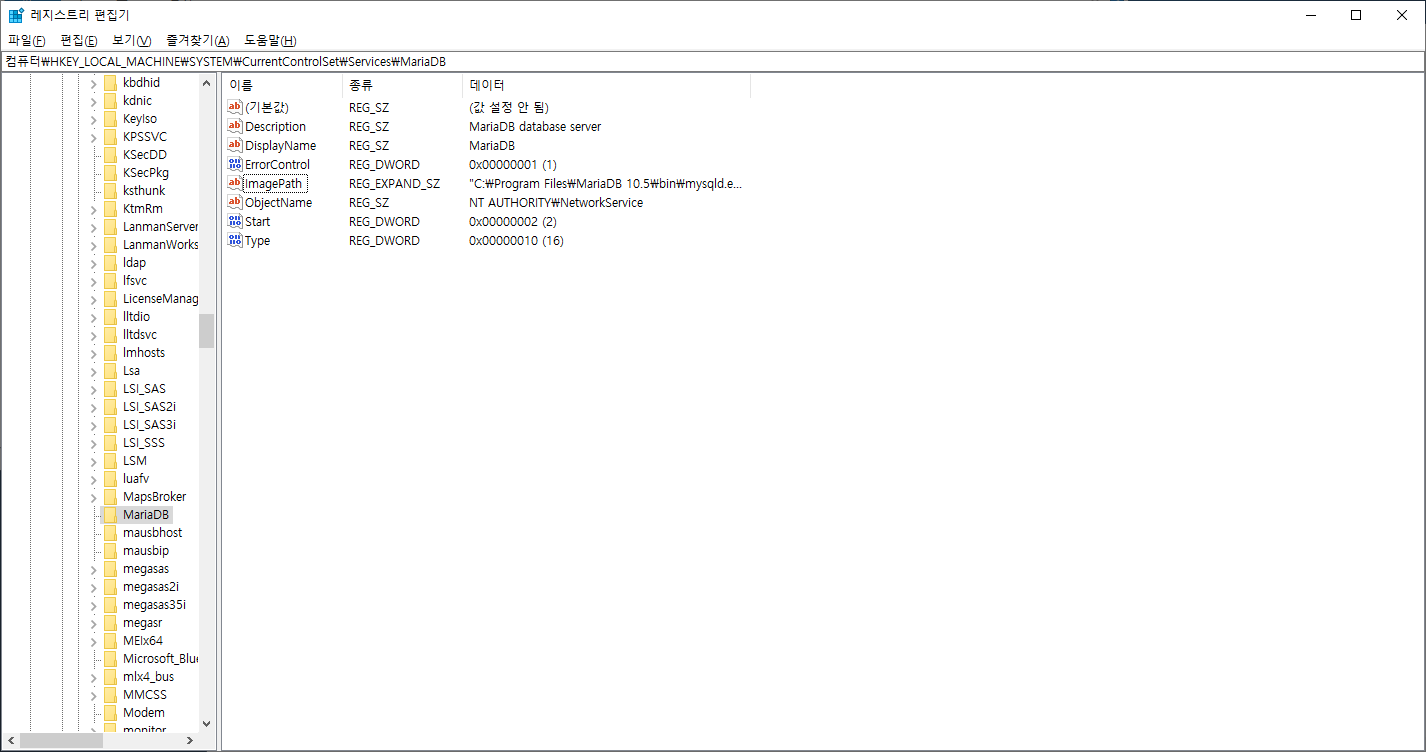
Task: Expand the LanmanServer tree node
Action: (94, 226)
